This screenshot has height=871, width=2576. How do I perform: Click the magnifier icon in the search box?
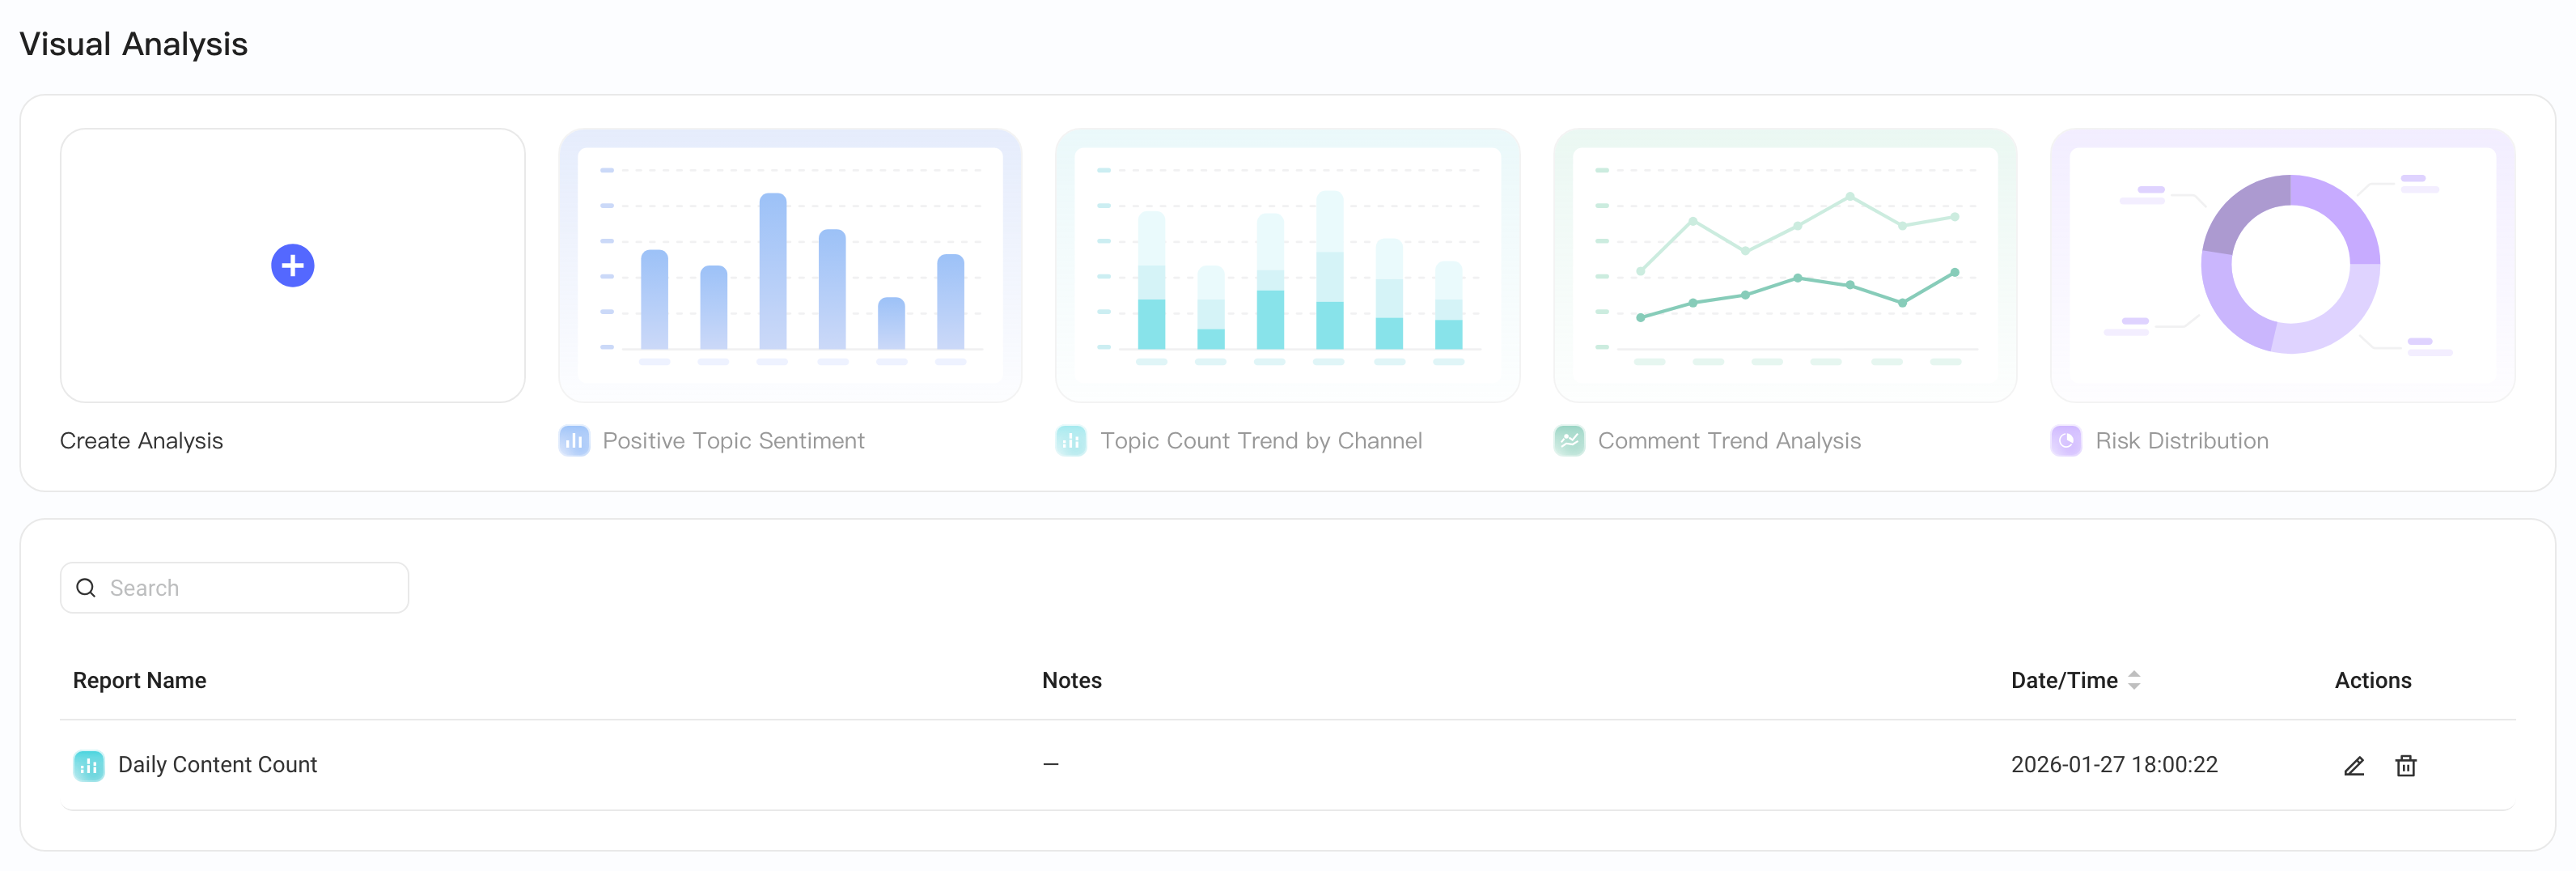(86, 588)
